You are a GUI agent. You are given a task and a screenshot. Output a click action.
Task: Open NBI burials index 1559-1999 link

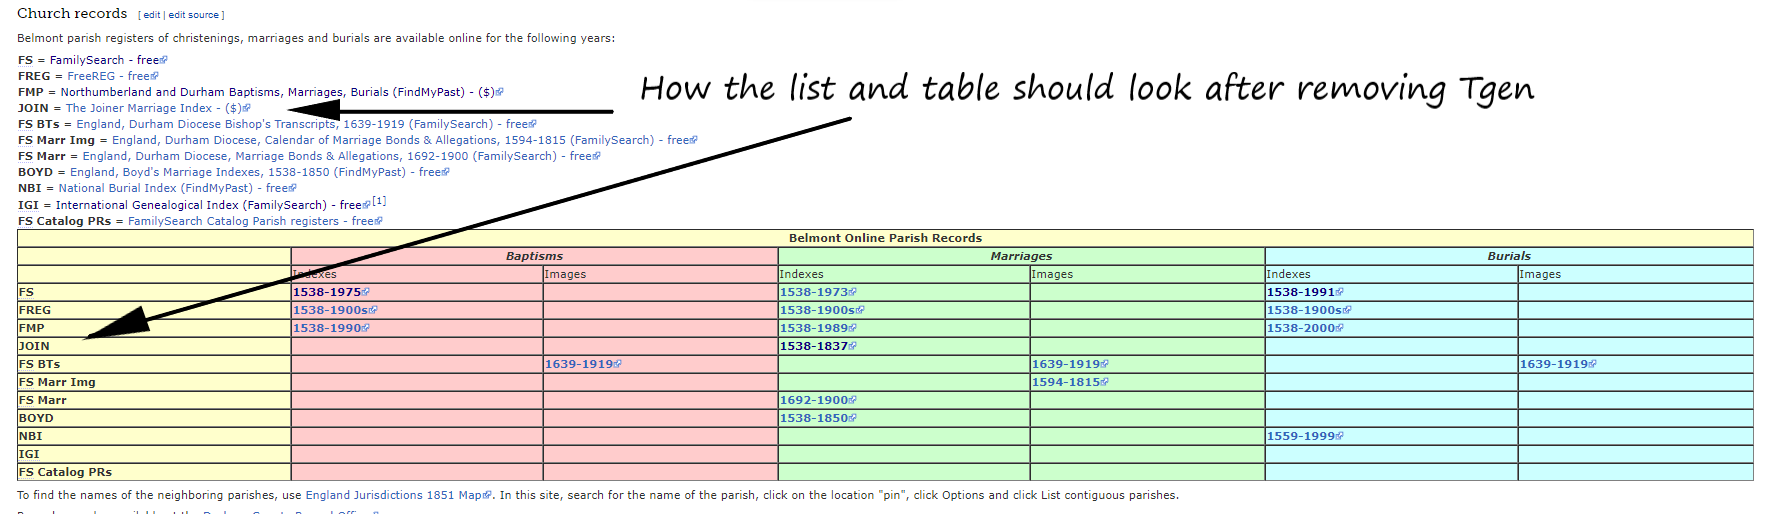pyautogui.click(x=1301, y=436)
